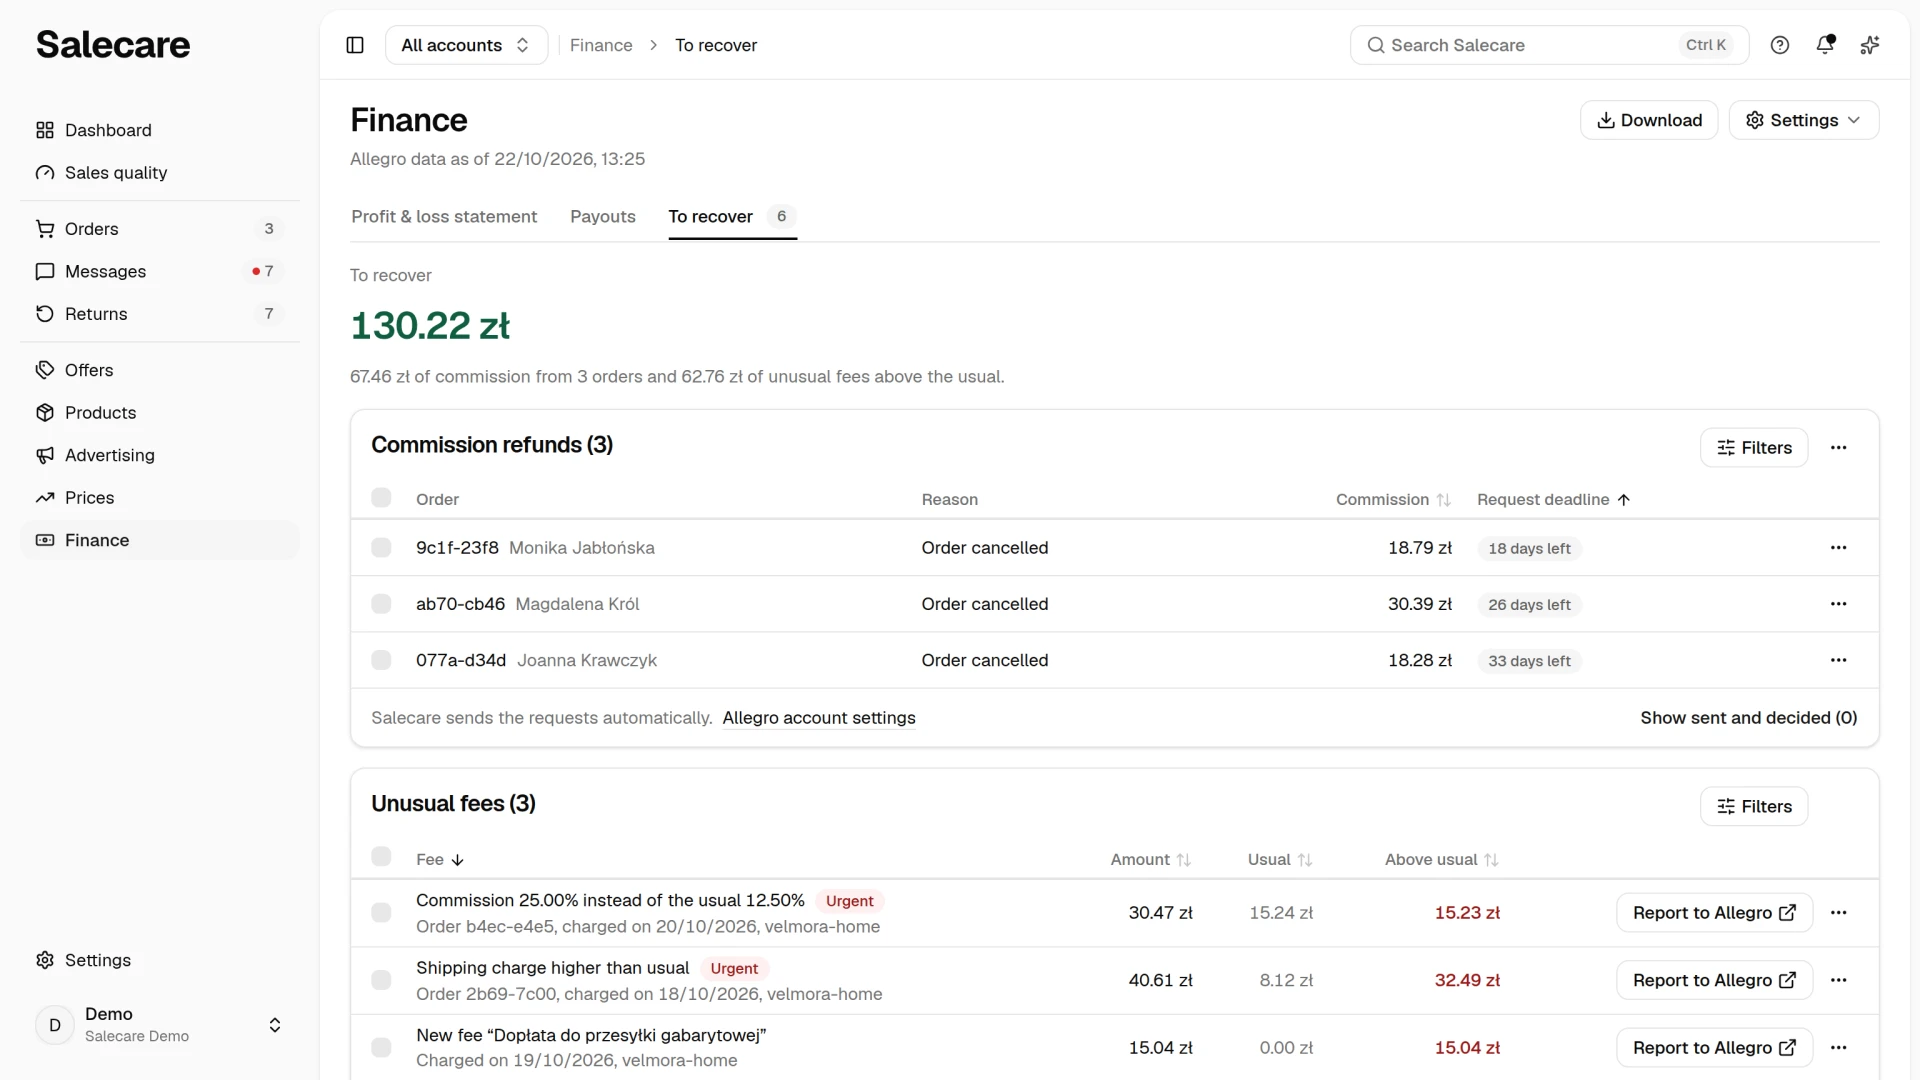The height and width of the screenshot is (1080, 1920).
Task: Open Prices in sidebar
Action: [160, 498]
